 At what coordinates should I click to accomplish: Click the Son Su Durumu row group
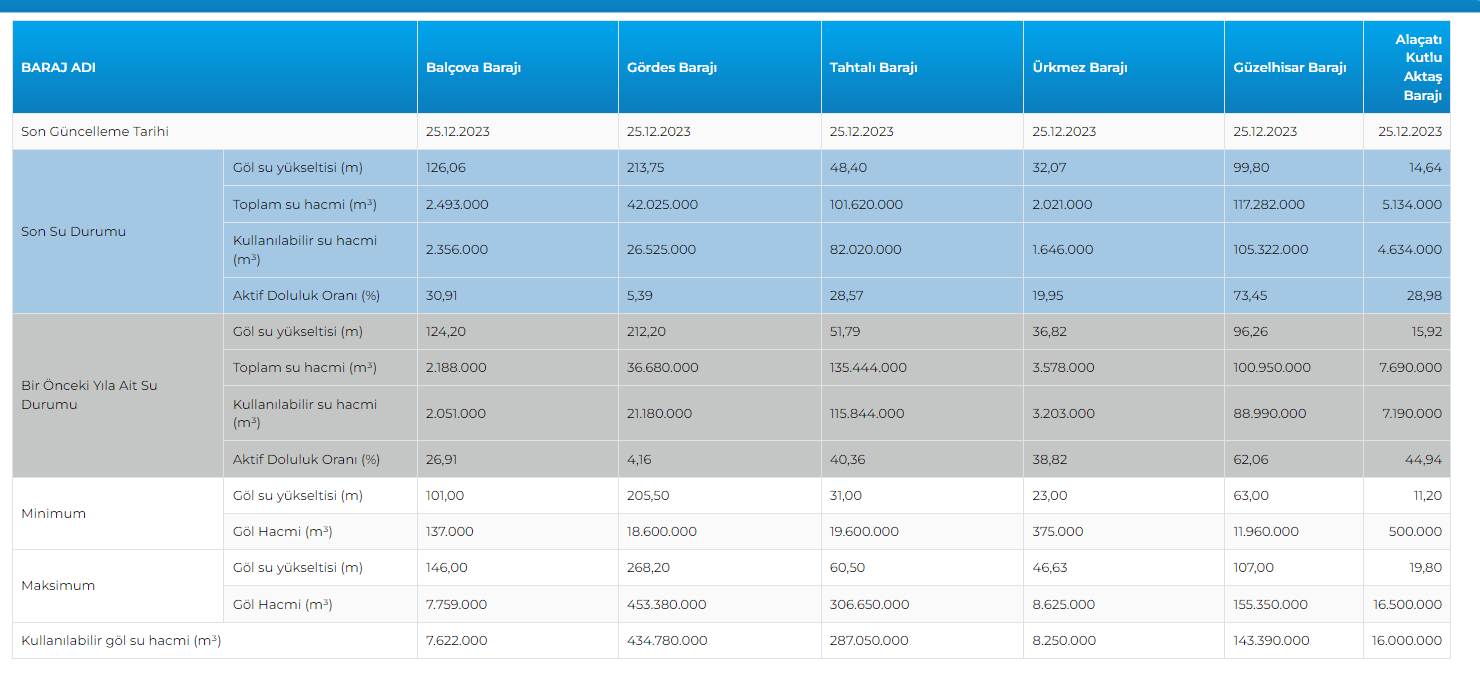[73, 232]
